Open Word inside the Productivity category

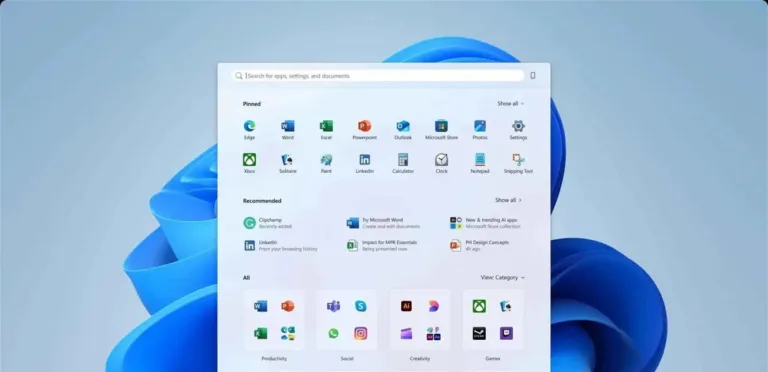pos(261,306)
